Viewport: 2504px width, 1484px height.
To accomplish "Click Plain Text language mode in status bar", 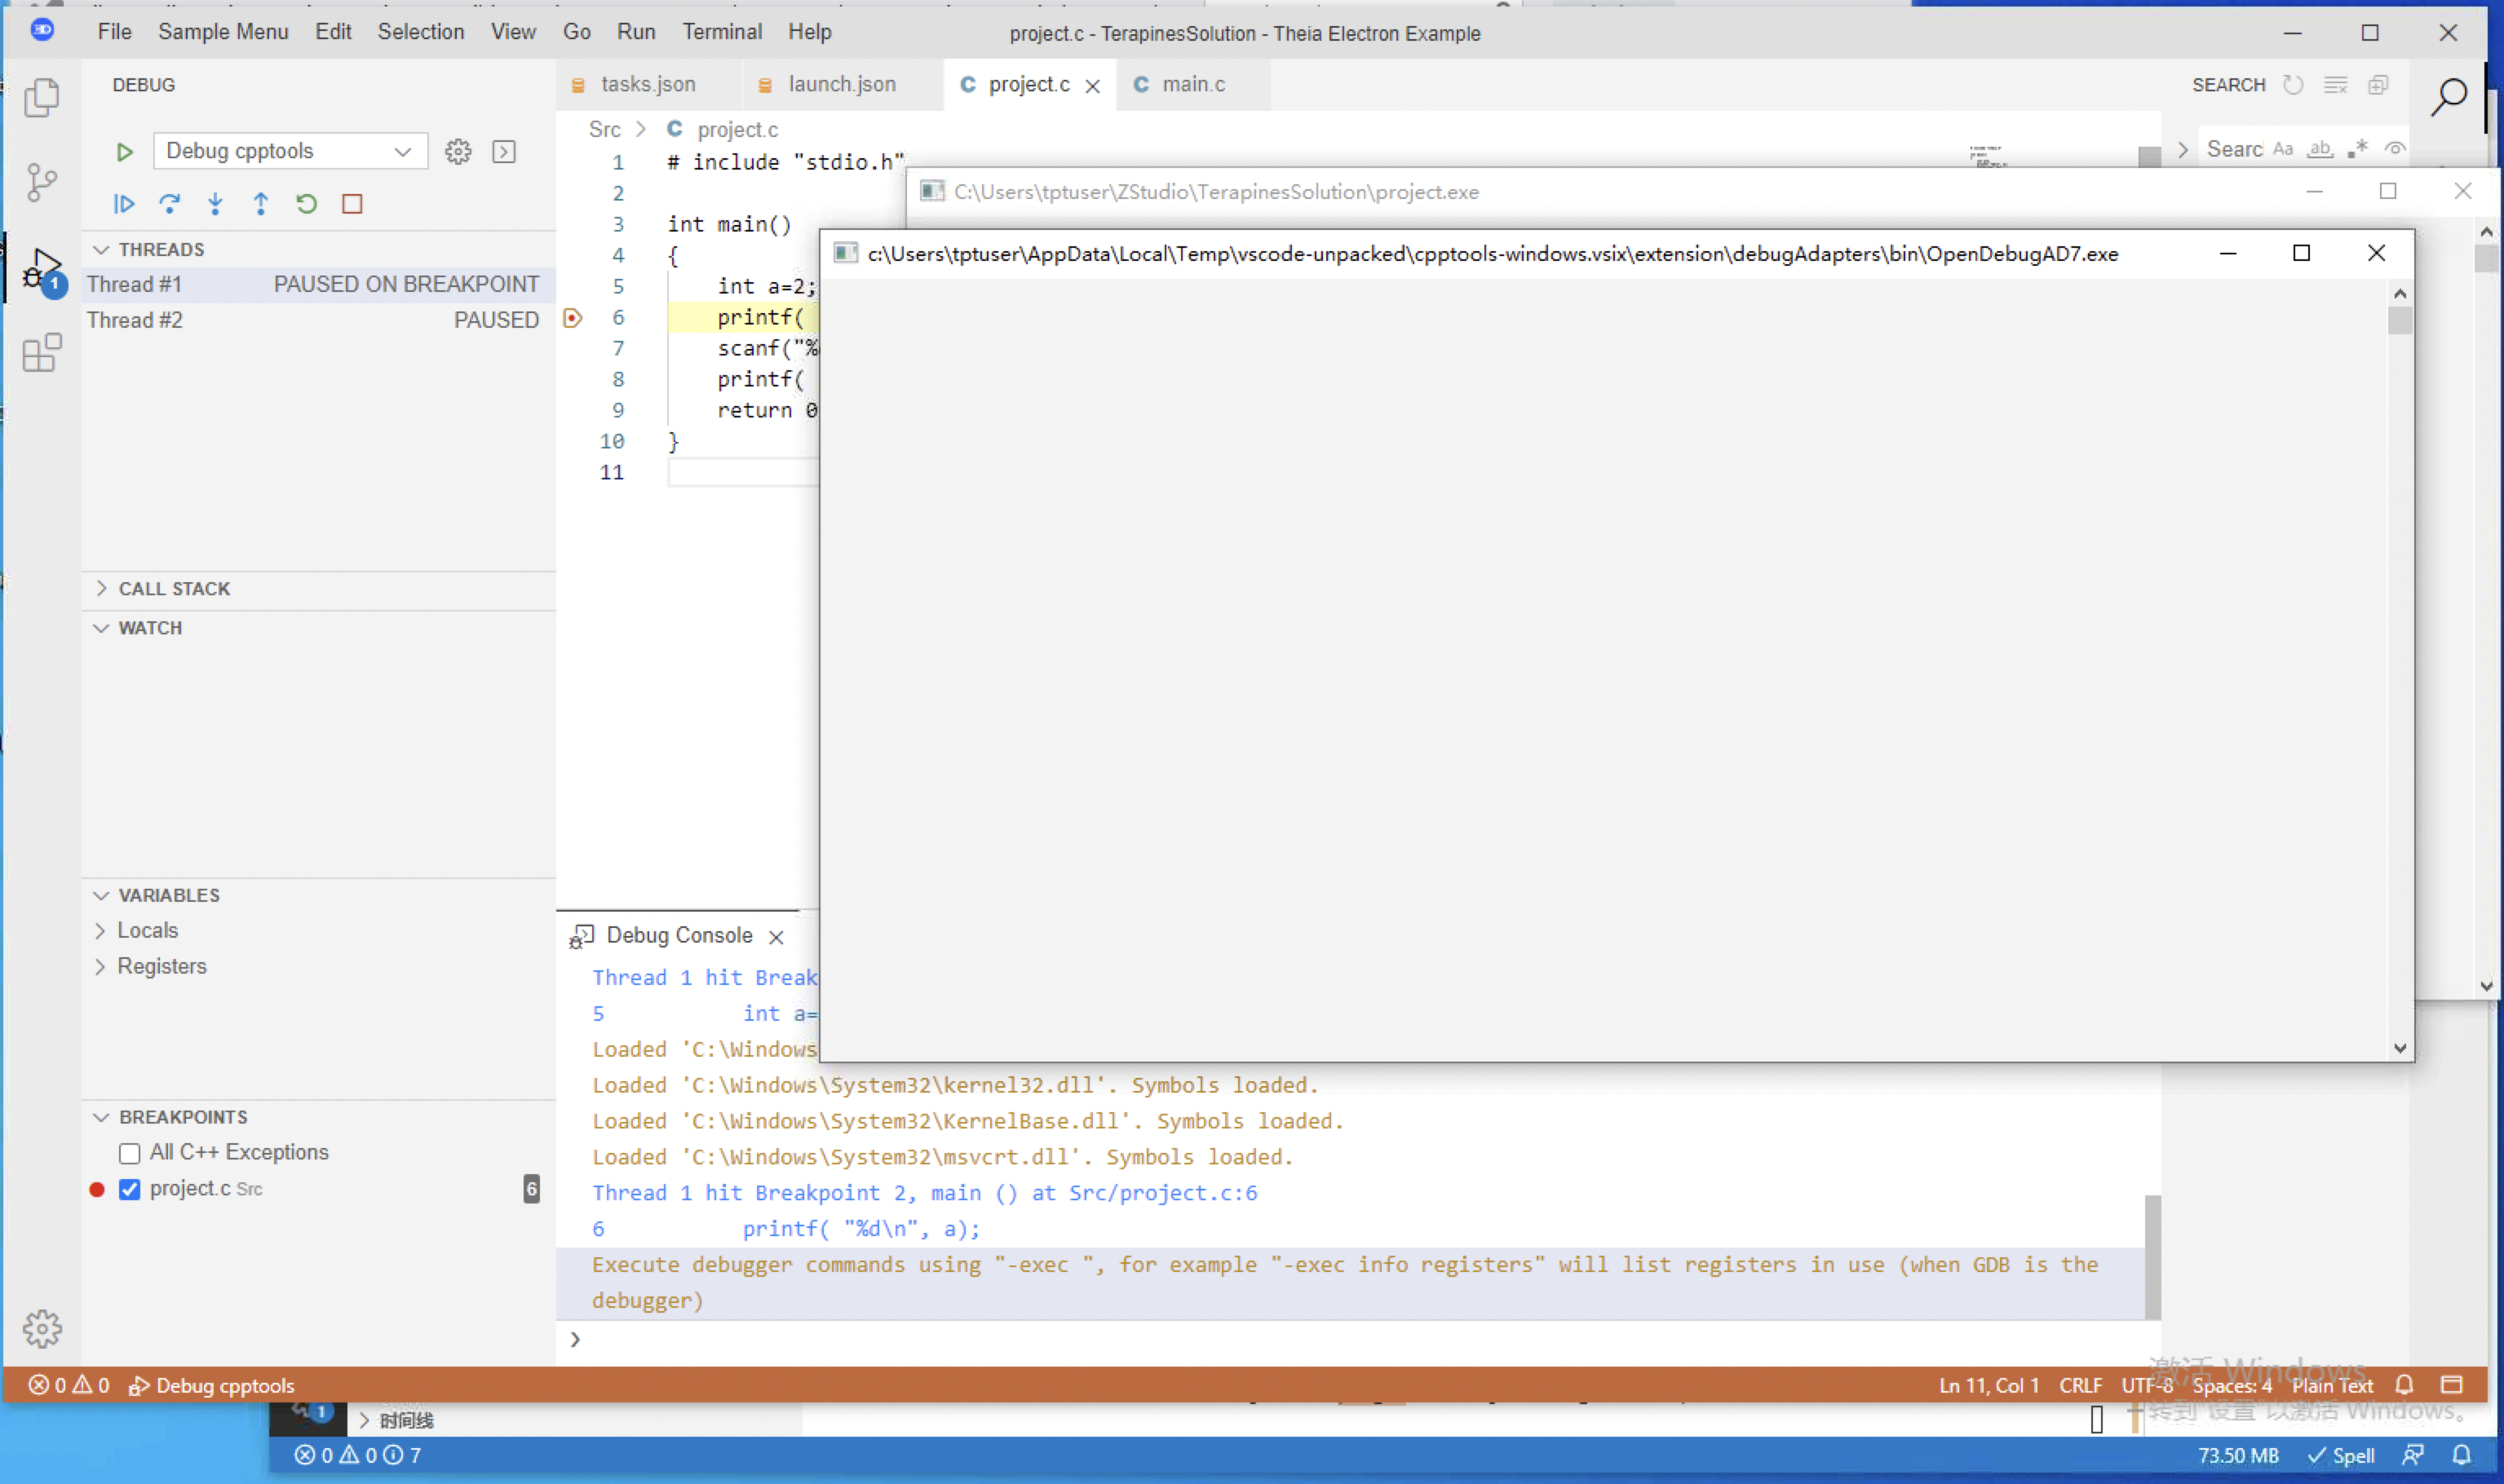I will point(2332,1385).
